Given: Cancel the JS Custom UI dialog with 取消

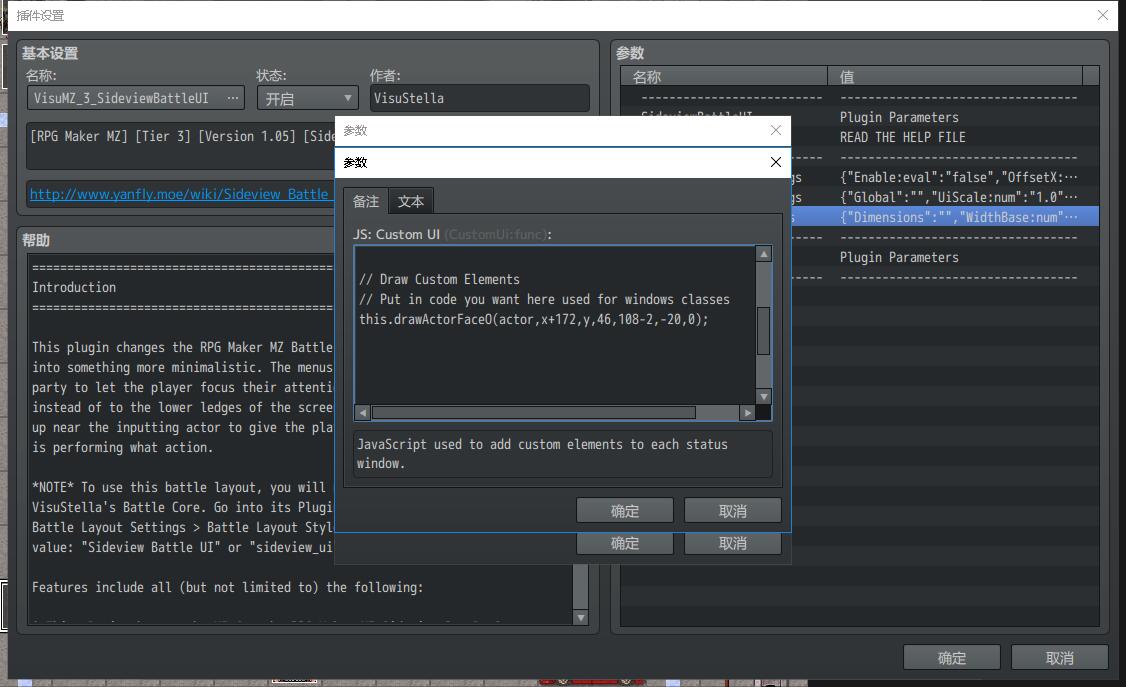Looking at the screenshot, I should tap(732, 510).
